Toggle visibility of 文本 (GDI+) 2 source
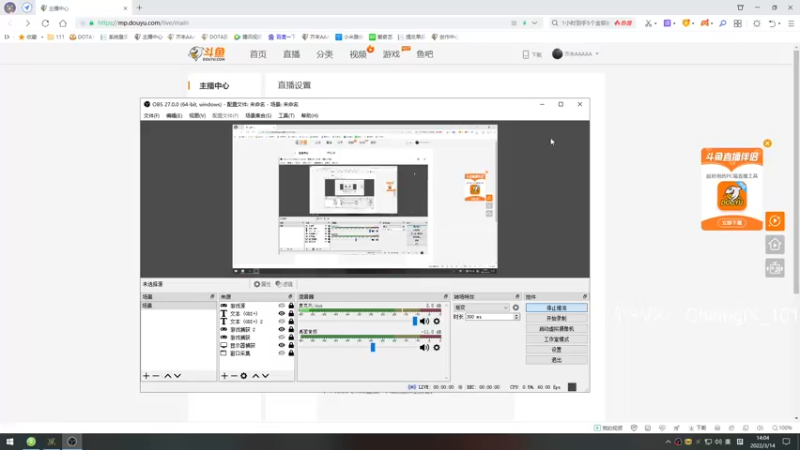Image resolution: width=800 pixels, height=450 pixels. point(282,321)
